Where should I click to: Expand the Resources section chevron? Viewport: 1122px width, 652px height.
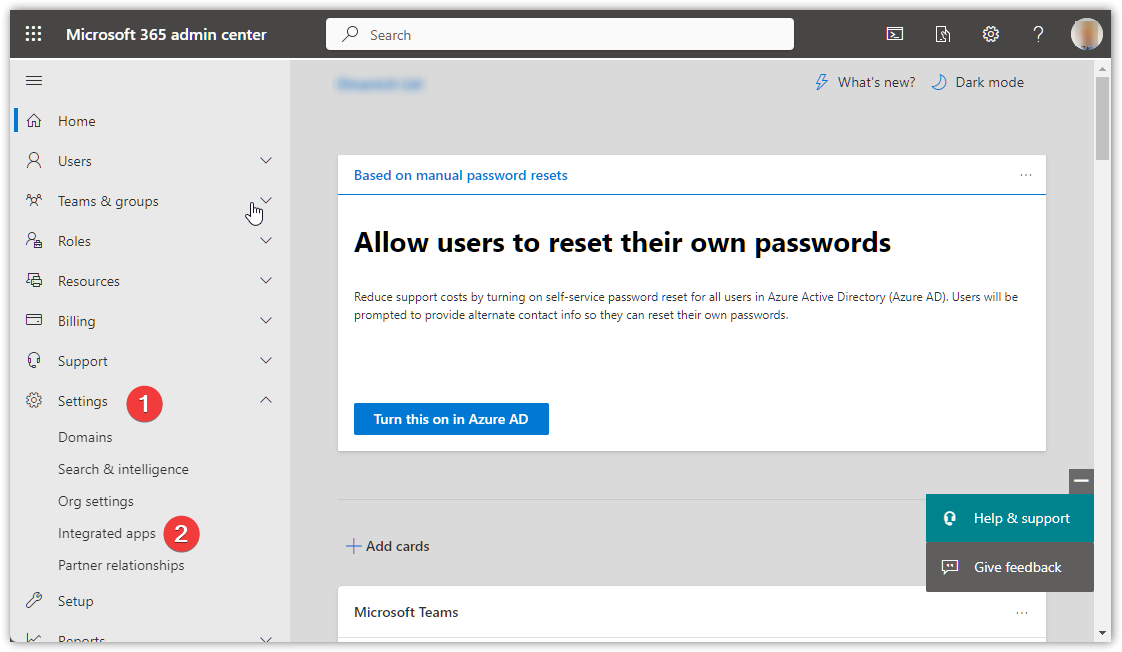265,281
